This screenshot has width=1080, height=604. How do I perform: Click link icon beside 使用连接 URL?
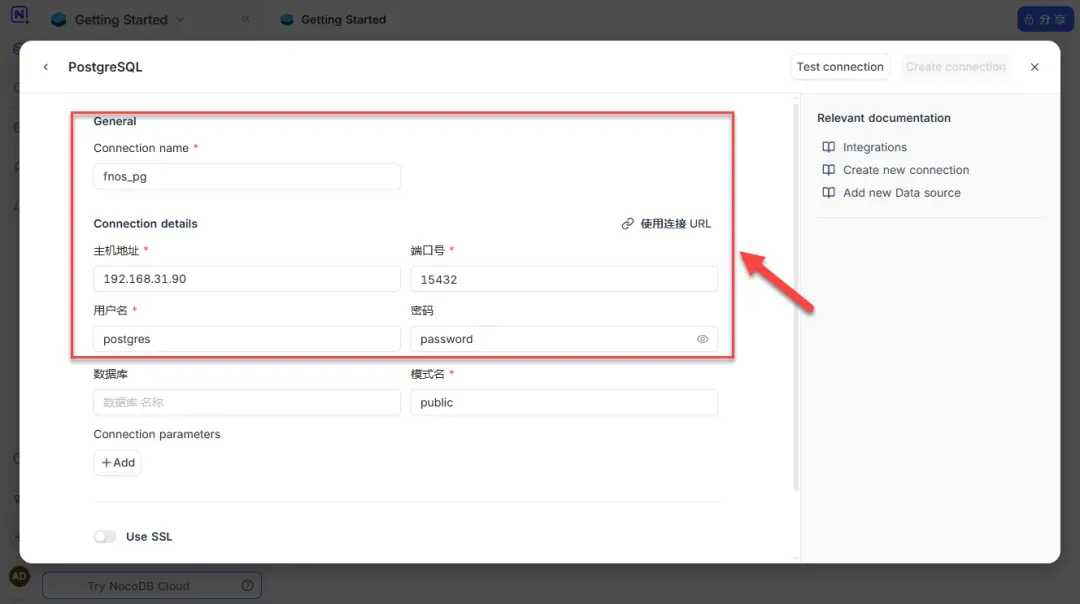(627, 224)
